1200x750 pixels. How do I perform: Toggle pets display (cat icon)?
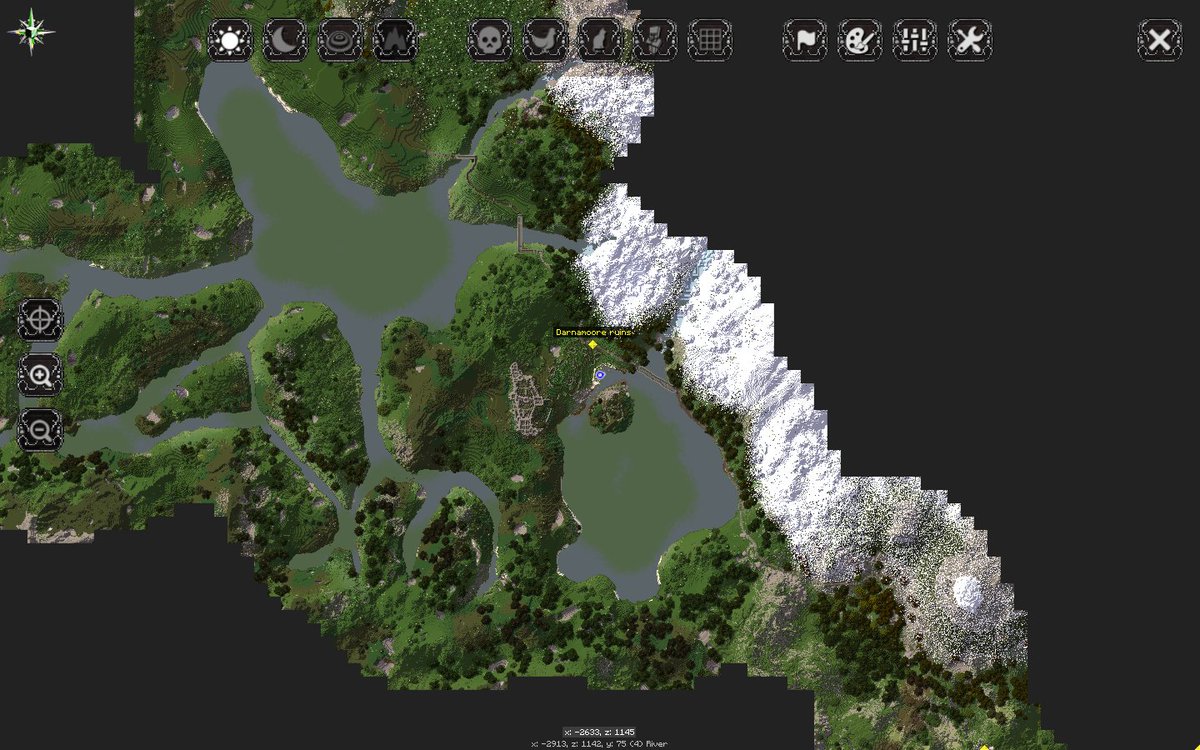pos(600,41)
